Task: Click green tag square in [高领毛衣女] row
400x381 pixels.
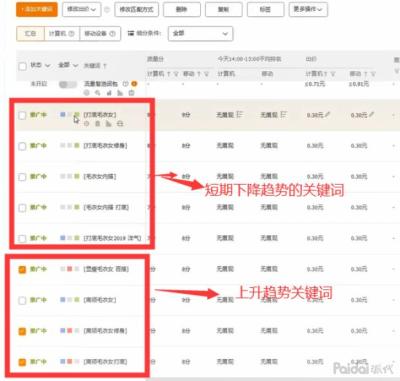Action: coord(77,300)
